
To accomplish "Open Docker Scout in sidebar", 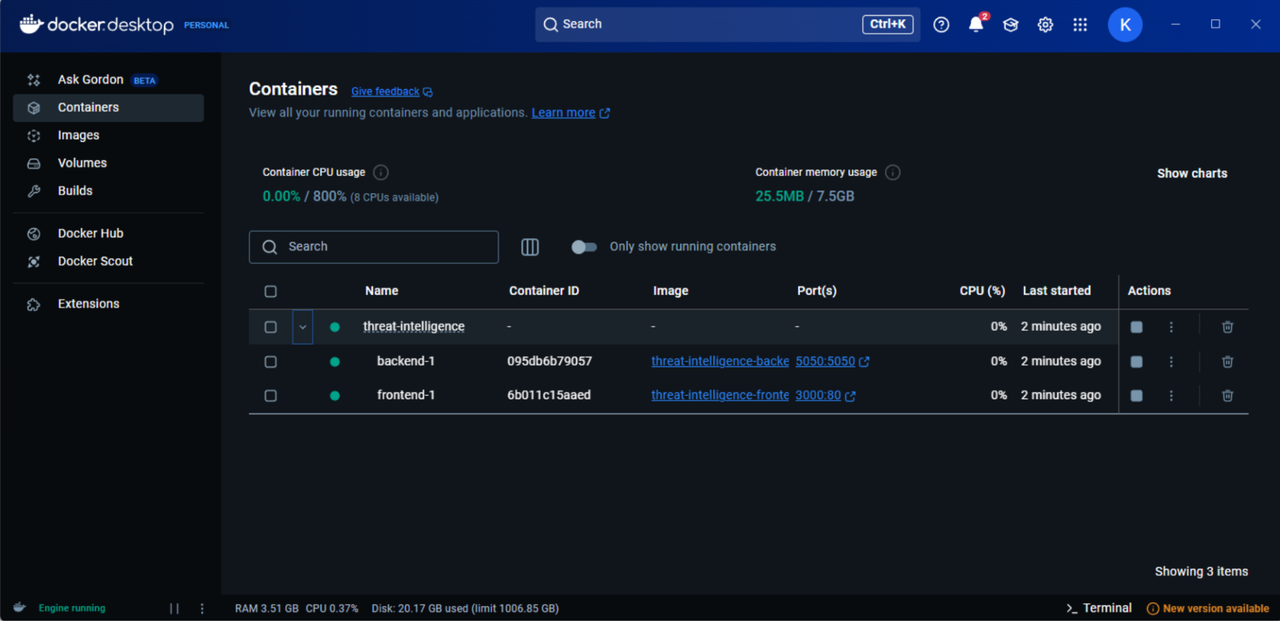I will pyautogui.click(x=108, y=261).
